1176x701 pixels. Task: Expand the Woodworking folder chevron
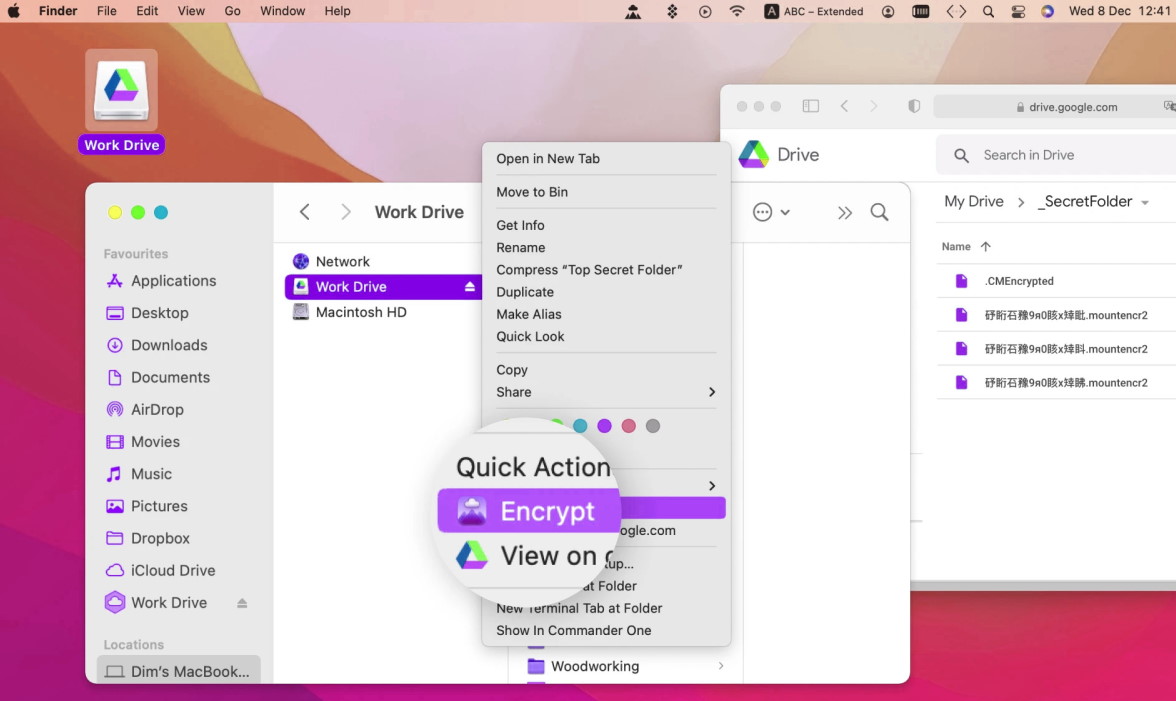point(721,666)
